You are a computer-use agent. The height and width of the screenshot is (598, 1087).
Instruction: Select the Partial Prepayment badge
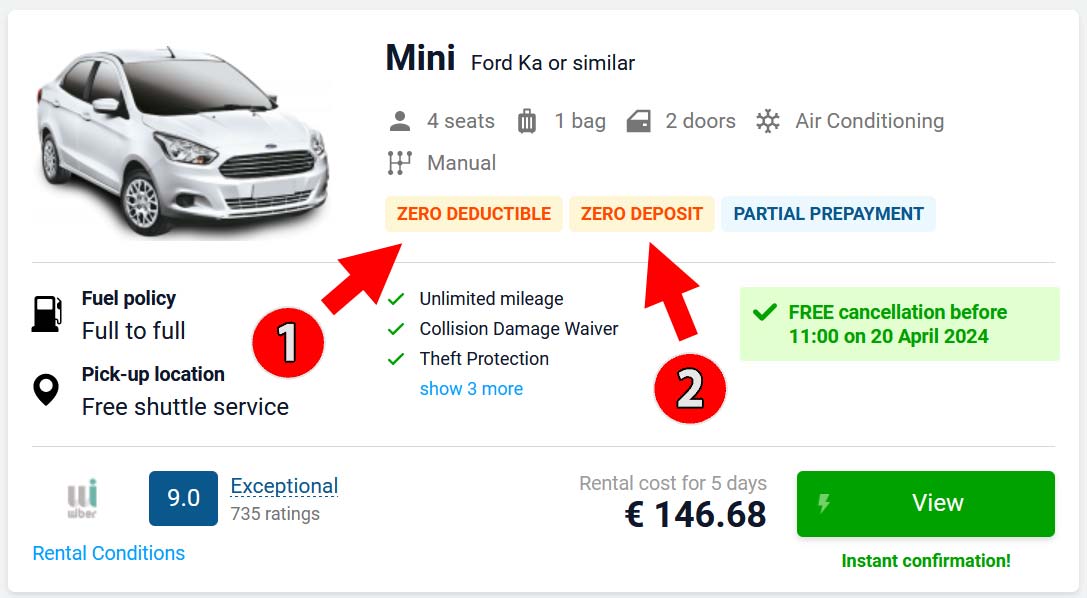point(828,214)
